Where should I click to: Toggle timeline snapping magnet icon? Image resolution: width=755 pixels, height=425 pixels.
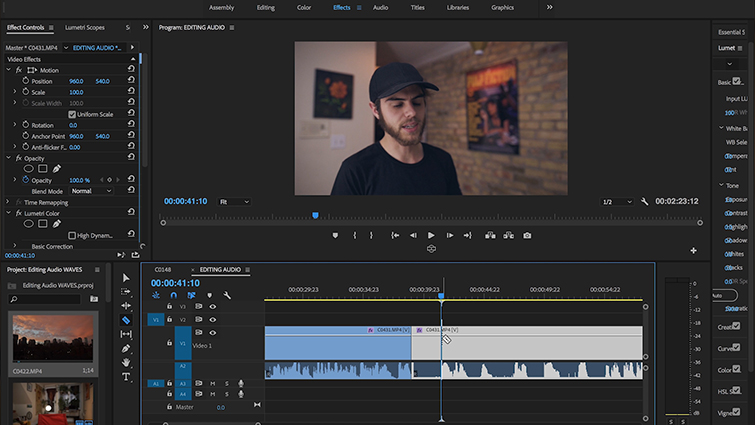[173, 296]
